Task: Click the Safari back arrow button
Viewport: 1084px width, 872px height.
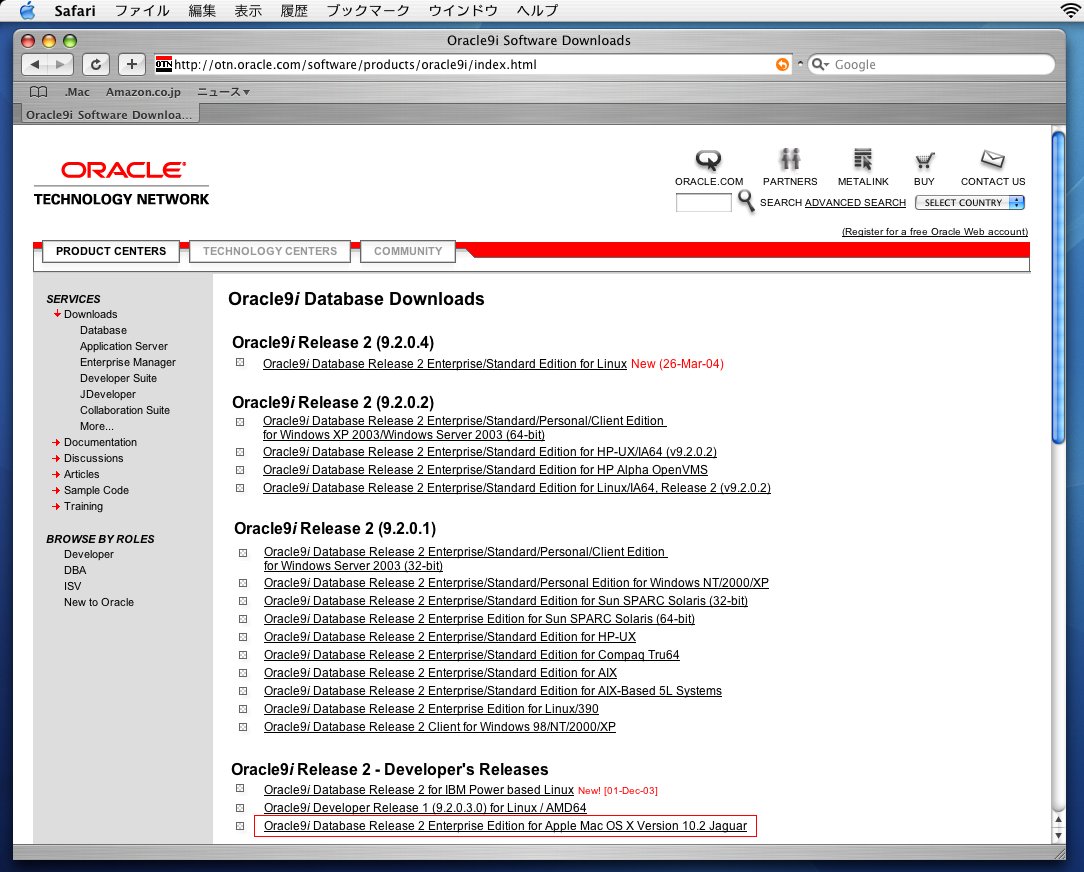Action: [35, 64]
